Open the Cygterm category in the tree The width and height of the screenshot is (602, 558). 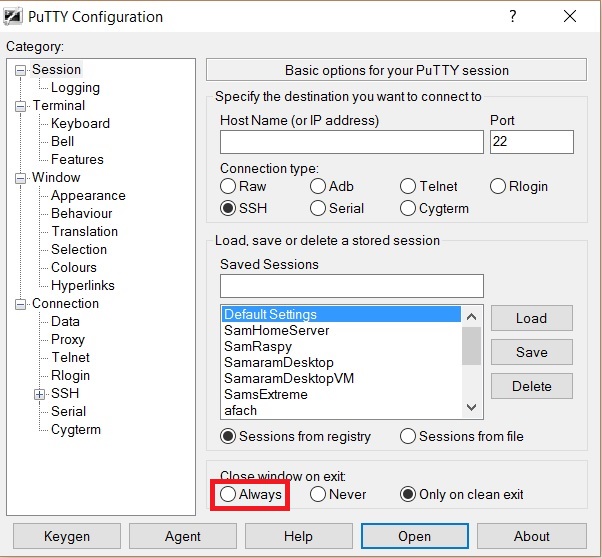76,429
